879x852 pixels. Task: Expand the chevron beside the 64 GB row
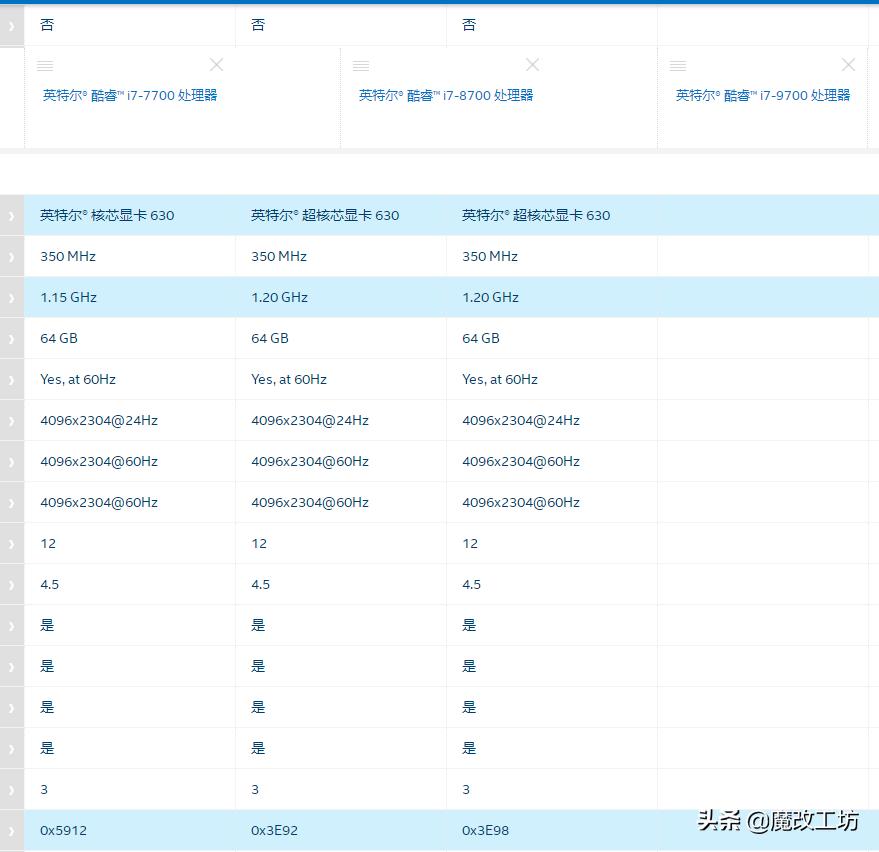(10, 338)
